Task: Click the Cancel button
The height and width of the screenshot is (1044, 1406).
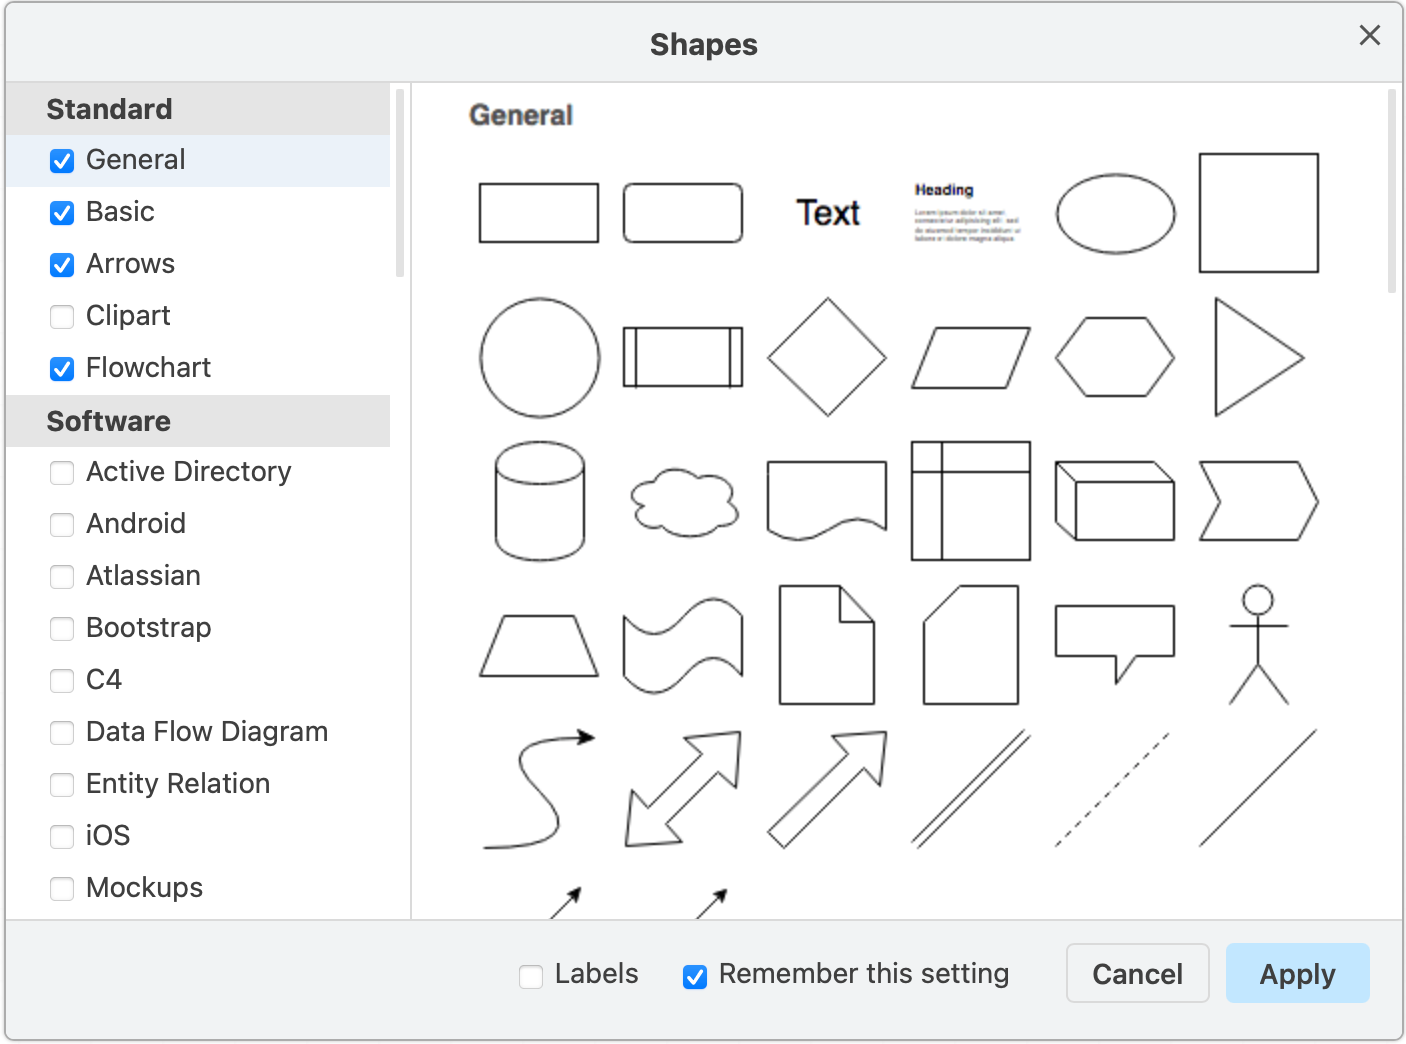Action: pos(1137,973)
